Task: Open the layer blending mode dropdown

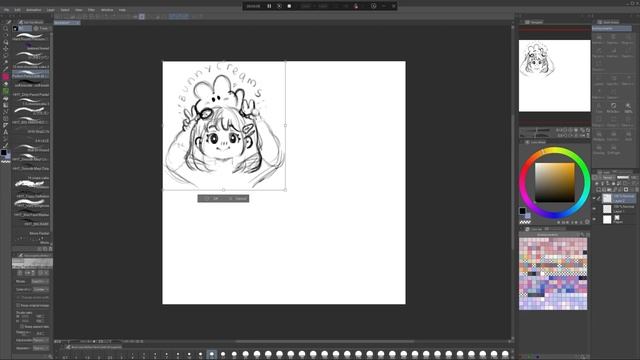Action: (x=607, y=178)
